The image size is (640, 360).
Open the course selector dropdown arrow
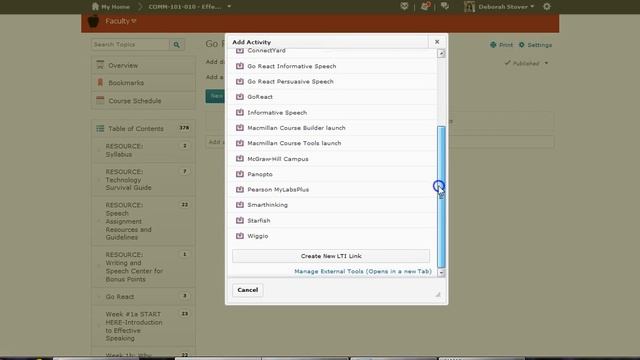point(229,7)
